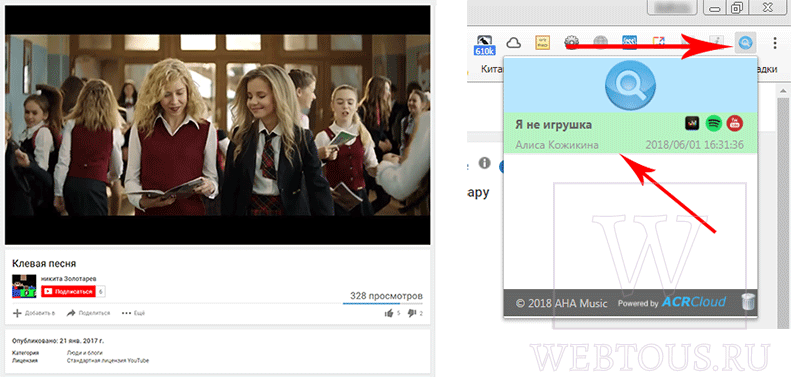Screen dimensions: 800x377
Task: Open the recognized song on Spotify
Action: 714,123
